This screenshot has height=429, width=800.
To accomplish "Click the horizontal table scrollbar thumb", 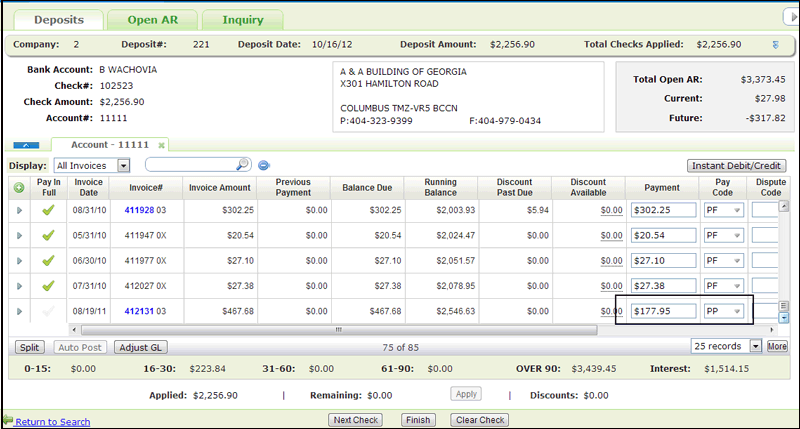I will click(339, 330).
